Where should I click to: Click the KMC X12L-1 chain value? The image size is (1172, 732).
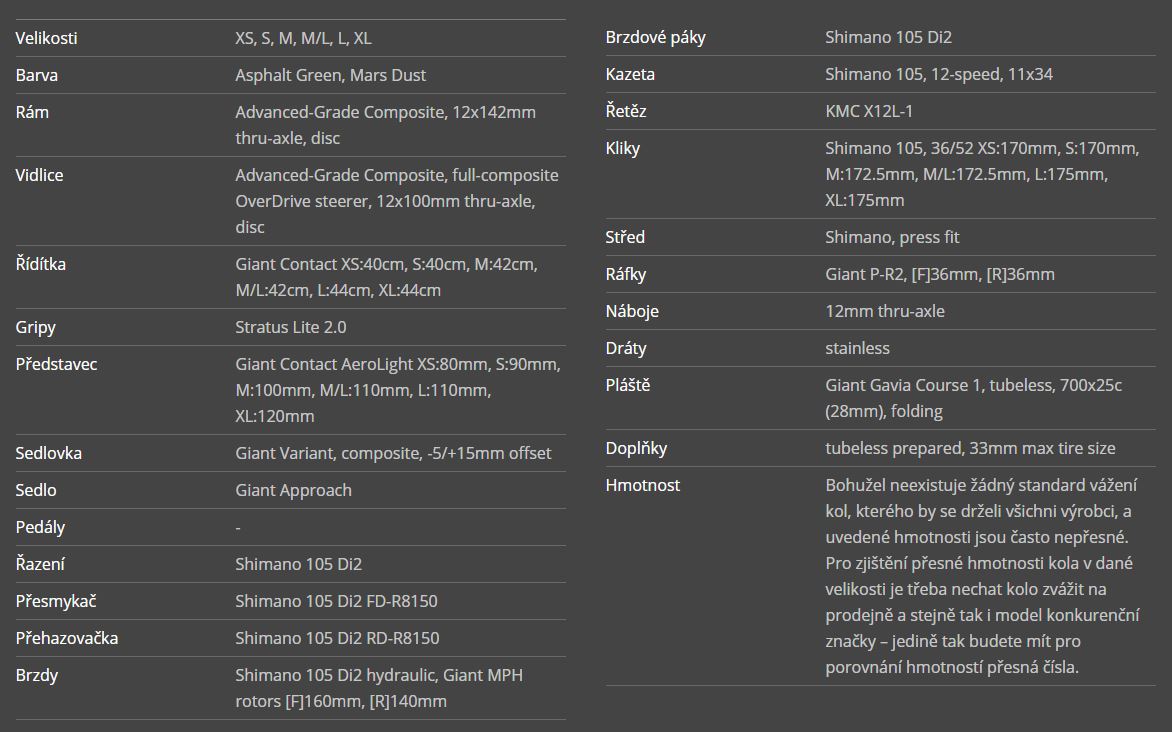pos(868,112)
